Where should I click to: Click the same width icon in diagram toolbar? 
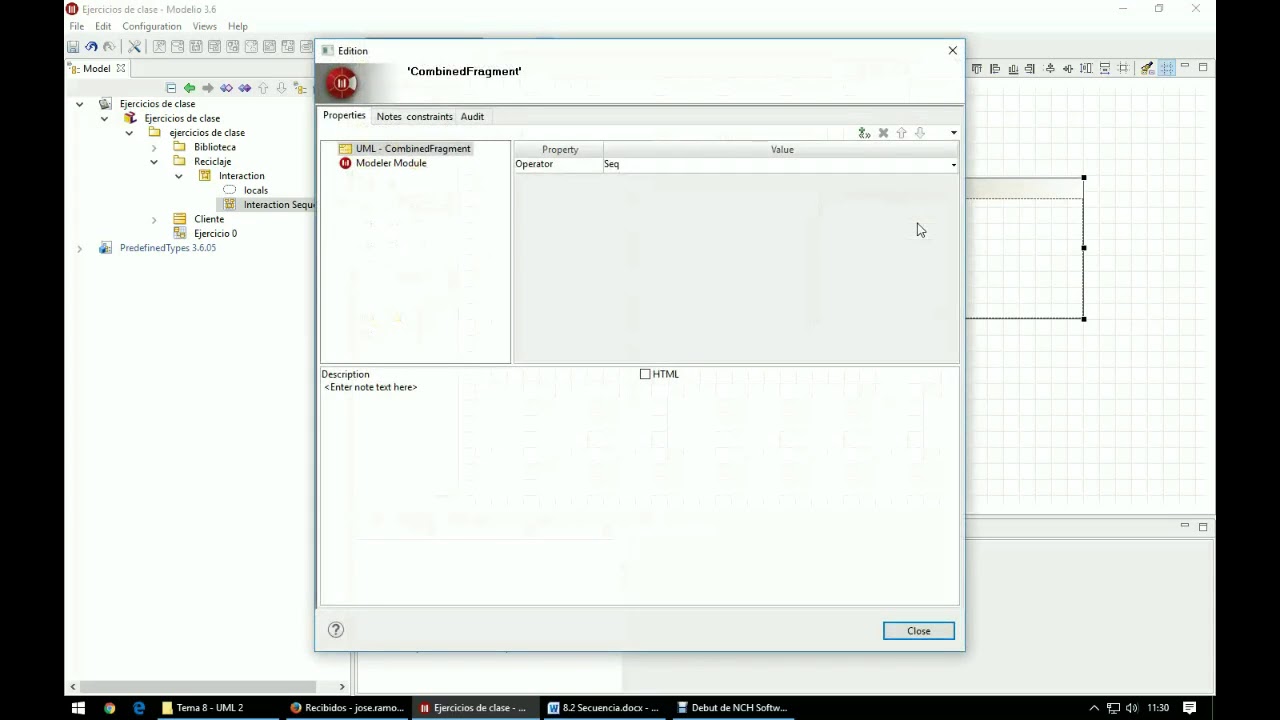coord(1105,68)
